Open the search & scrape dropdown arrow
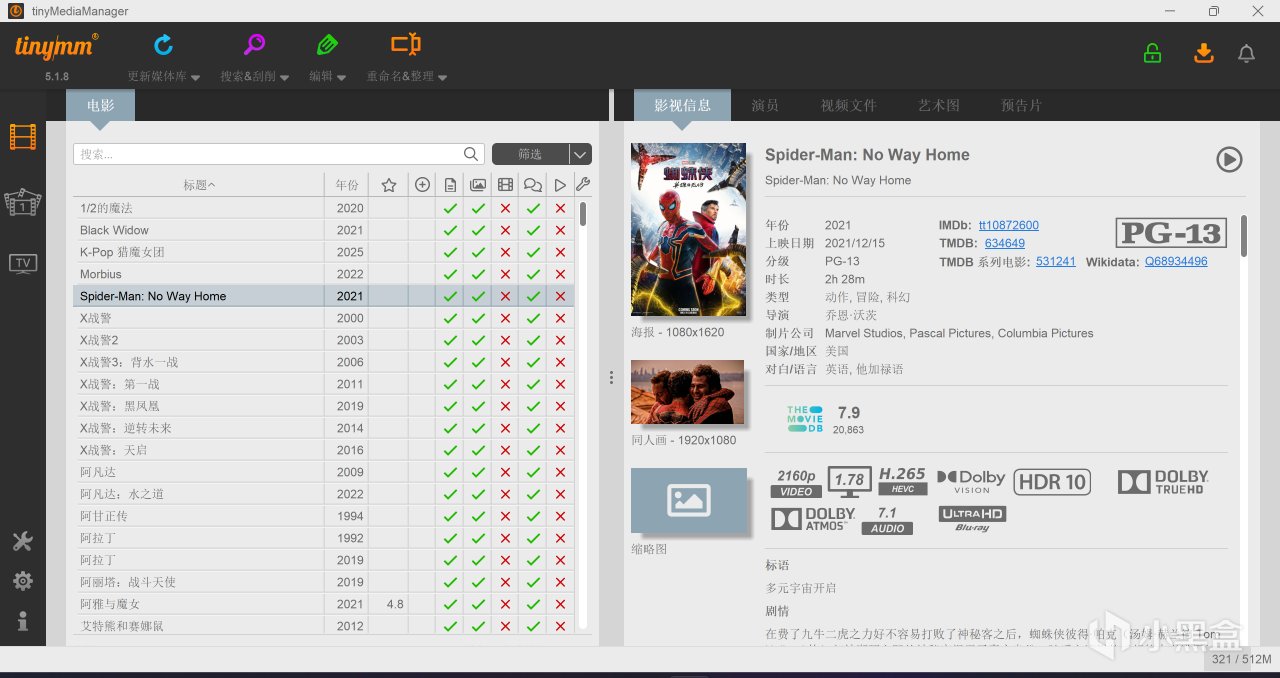Viewport: 1280px width, 678px height. pyautogui.click(x=285, y=77)
